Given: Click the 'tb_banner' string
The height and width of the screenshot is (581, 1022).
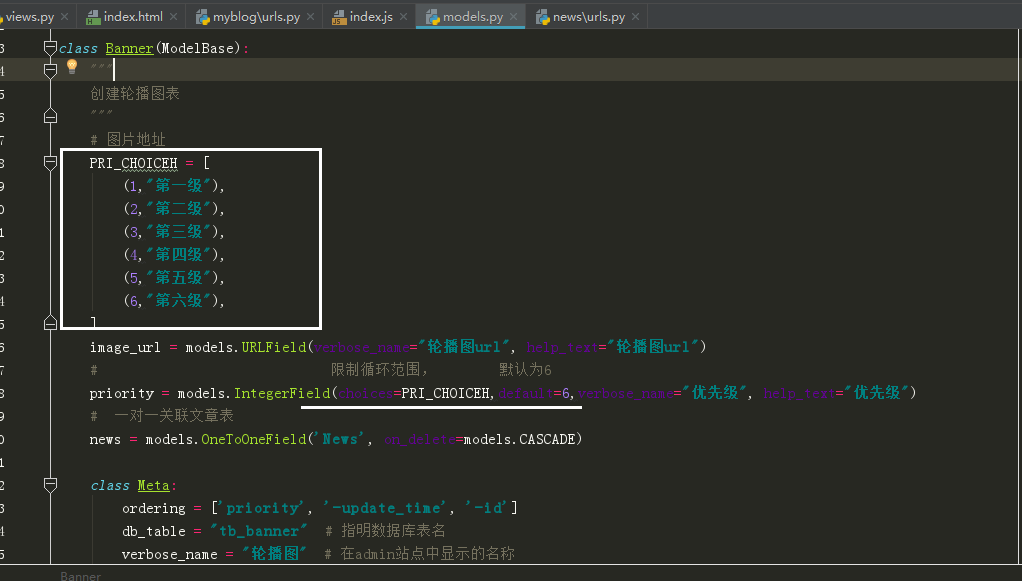Looking at the screenshot, I should (259, 531).
